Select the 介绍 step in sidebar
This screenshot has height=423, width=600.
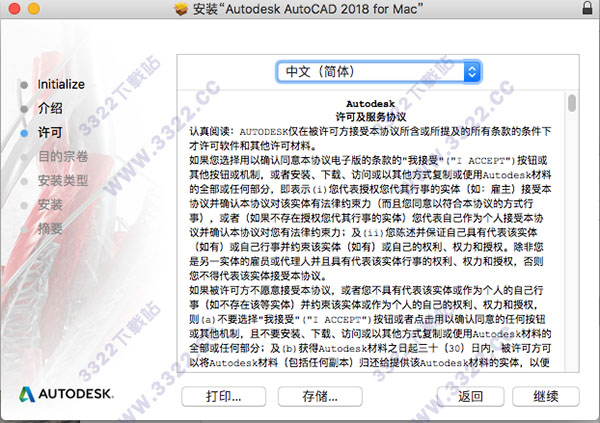pyautogui.click(x=50, y=108)
